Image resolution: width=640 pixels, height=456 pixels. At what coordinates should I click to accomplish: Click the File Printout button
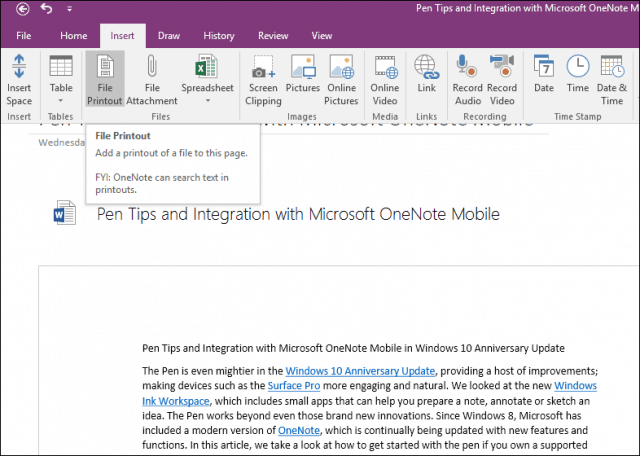click(105, 79)
